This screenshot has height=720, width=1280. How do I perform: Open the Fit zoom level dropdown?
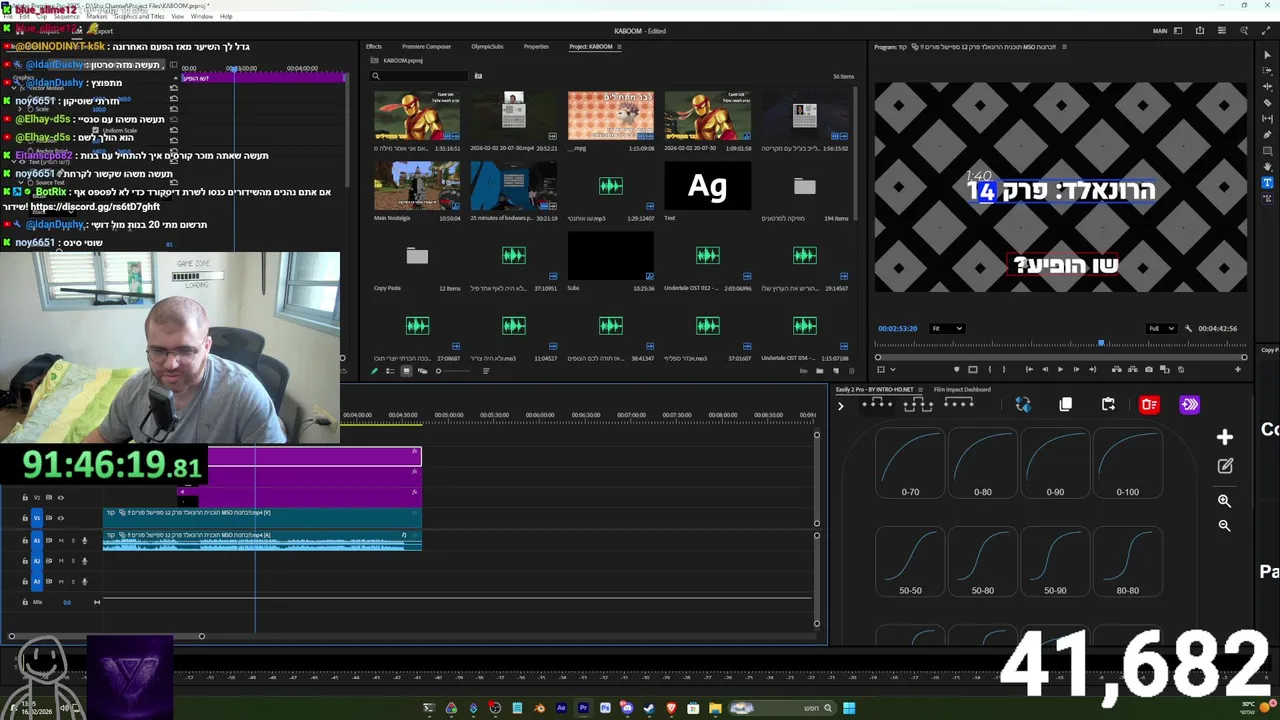point(947,328)
